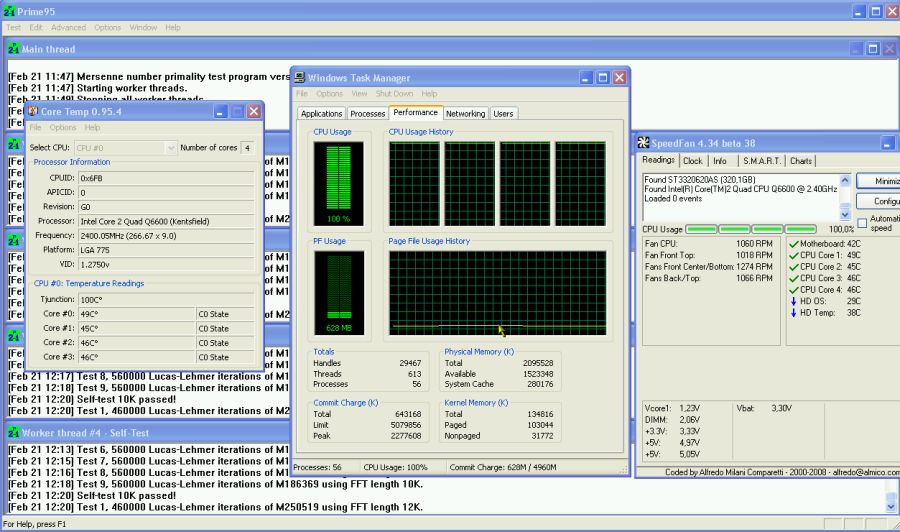Click Core #0 temperature 49C° value
The width and height of the screenshot is (900, 532).
click(x=137, y=314)
